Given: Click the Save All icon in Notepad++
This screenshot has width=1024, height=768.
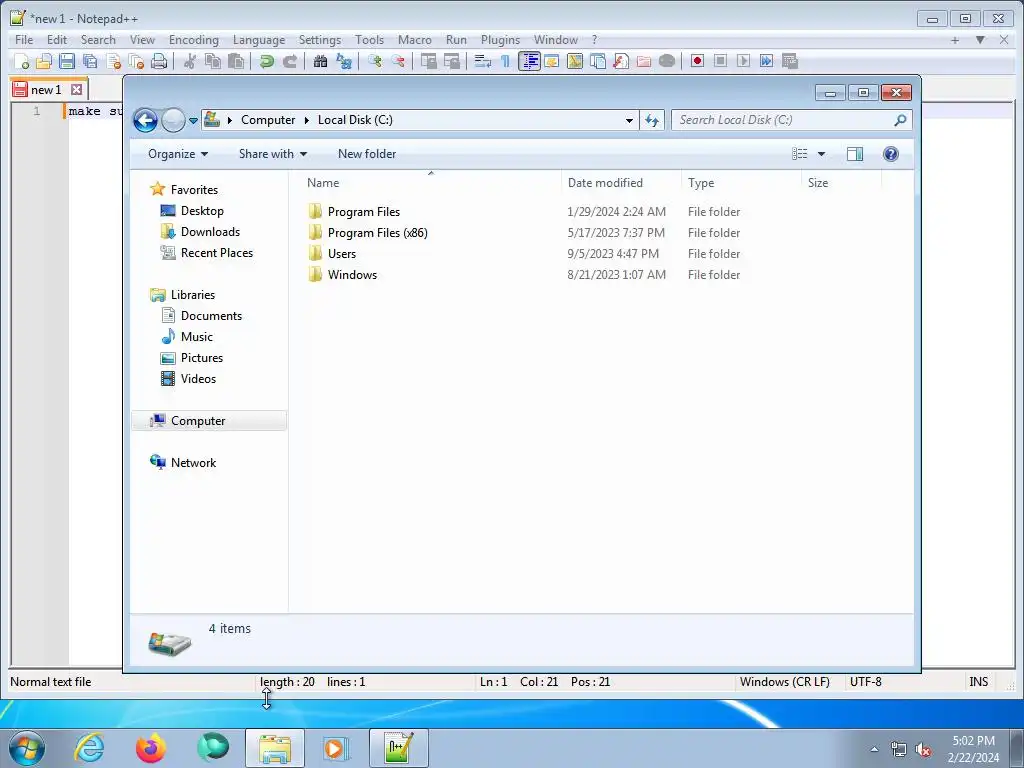Looking at the screenshot, I should pyautogui.click(x=90, y=61).
